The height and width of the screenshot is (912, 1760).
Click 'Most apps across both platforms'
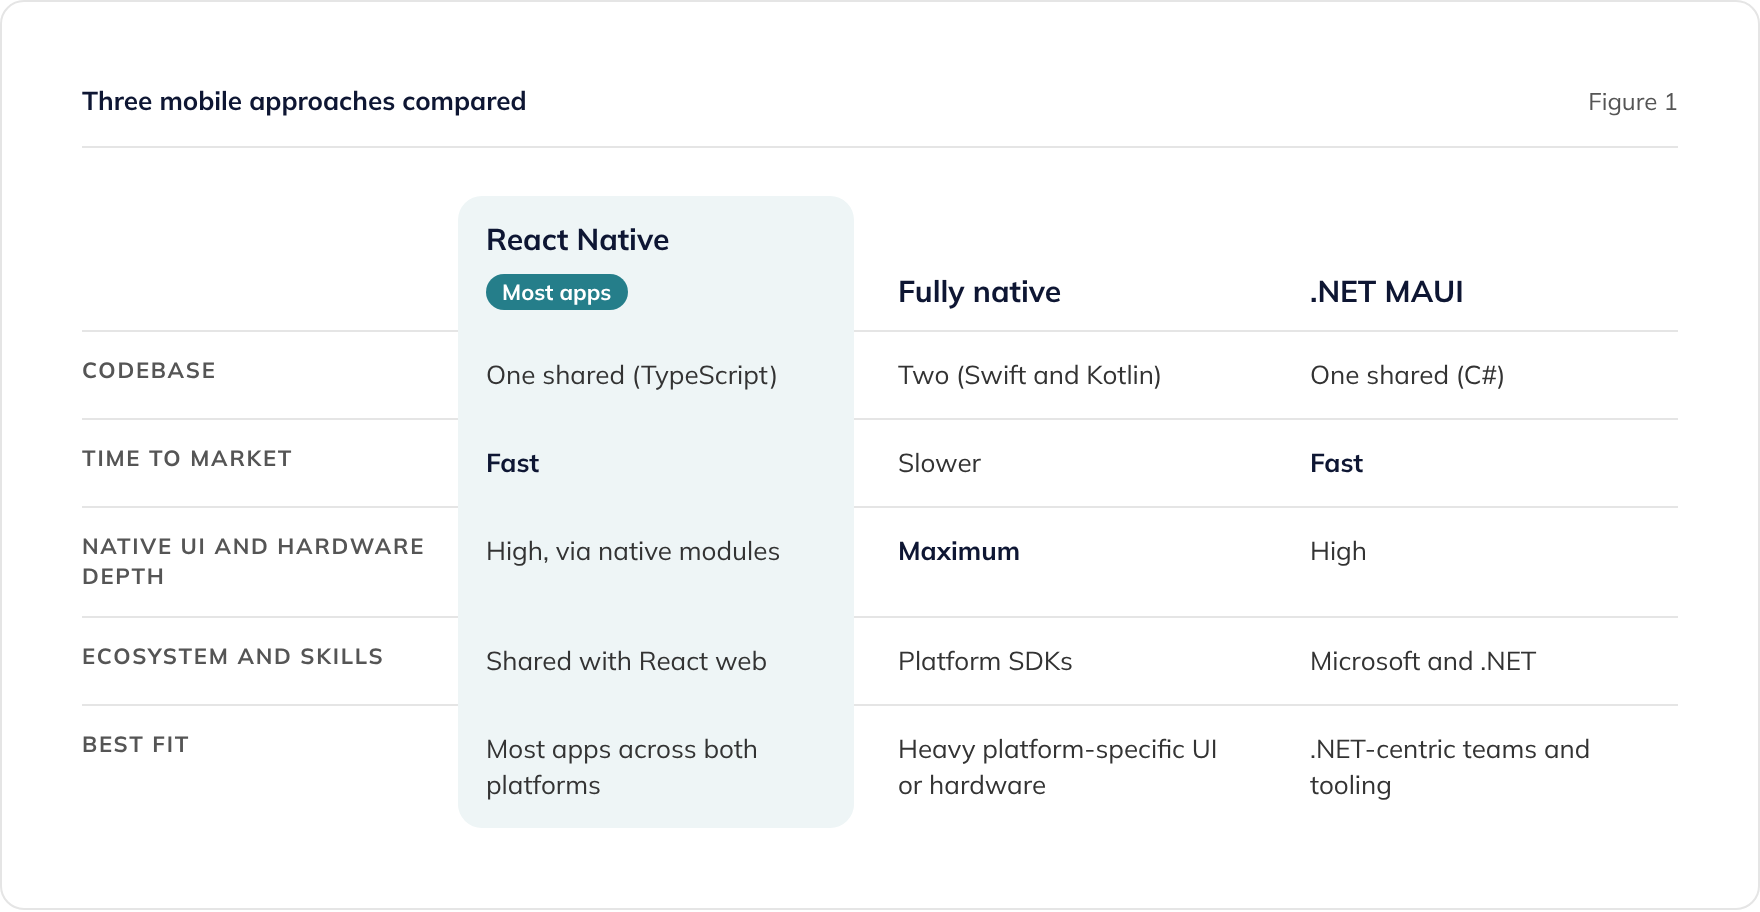coord(621,768)
